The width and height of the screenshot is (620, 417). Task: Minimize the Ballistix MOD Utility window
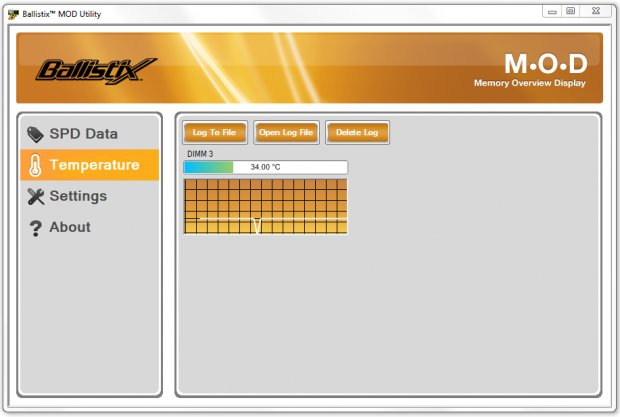(x=553, y=11)
